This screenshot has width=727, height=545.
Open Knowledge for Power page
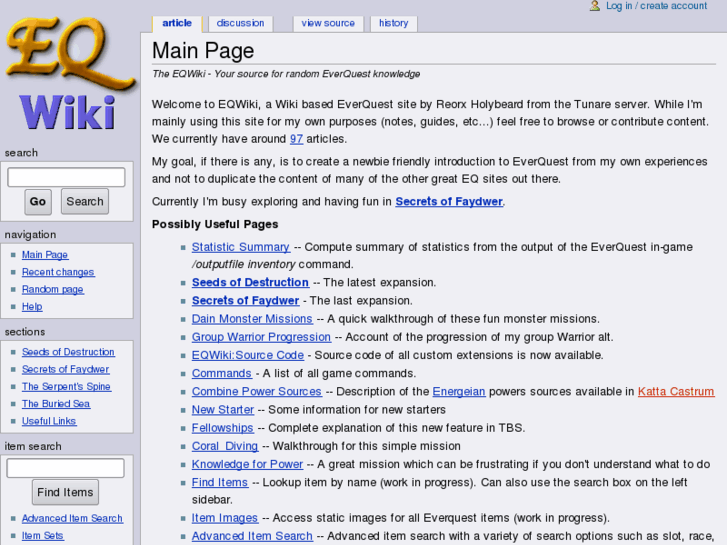coord(248,464)
